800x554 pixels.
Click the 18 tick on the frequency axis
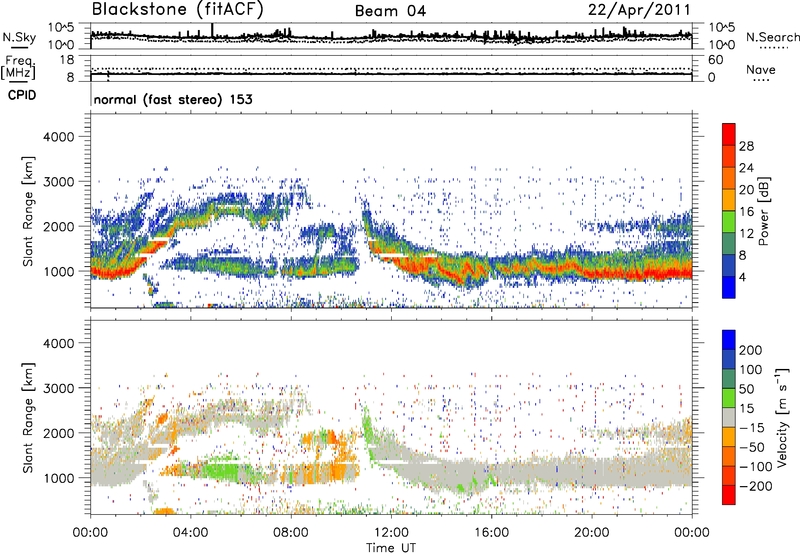67,60
